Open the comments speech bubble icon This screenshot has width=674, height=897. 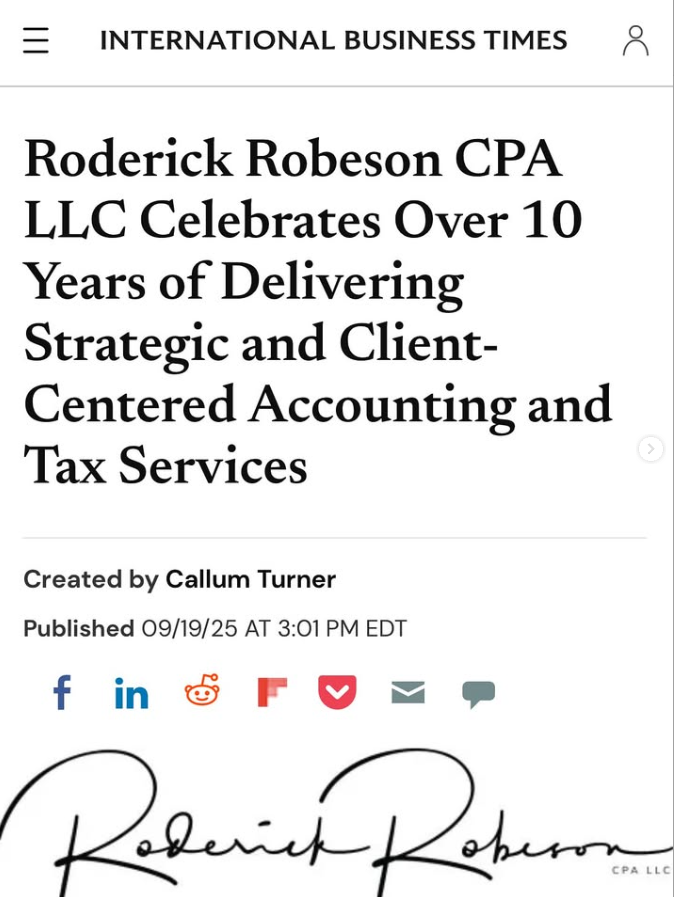(478, 693)
